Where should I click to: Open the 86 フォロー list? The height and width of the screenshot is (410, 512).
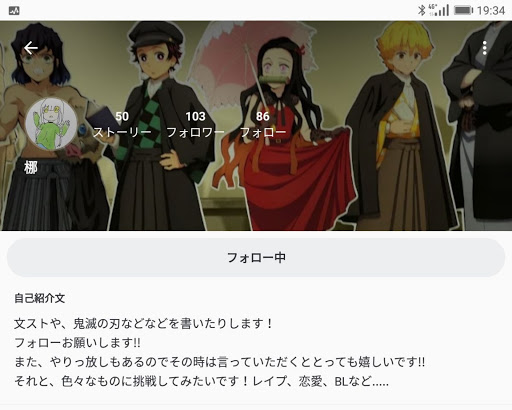pos(263,124)
